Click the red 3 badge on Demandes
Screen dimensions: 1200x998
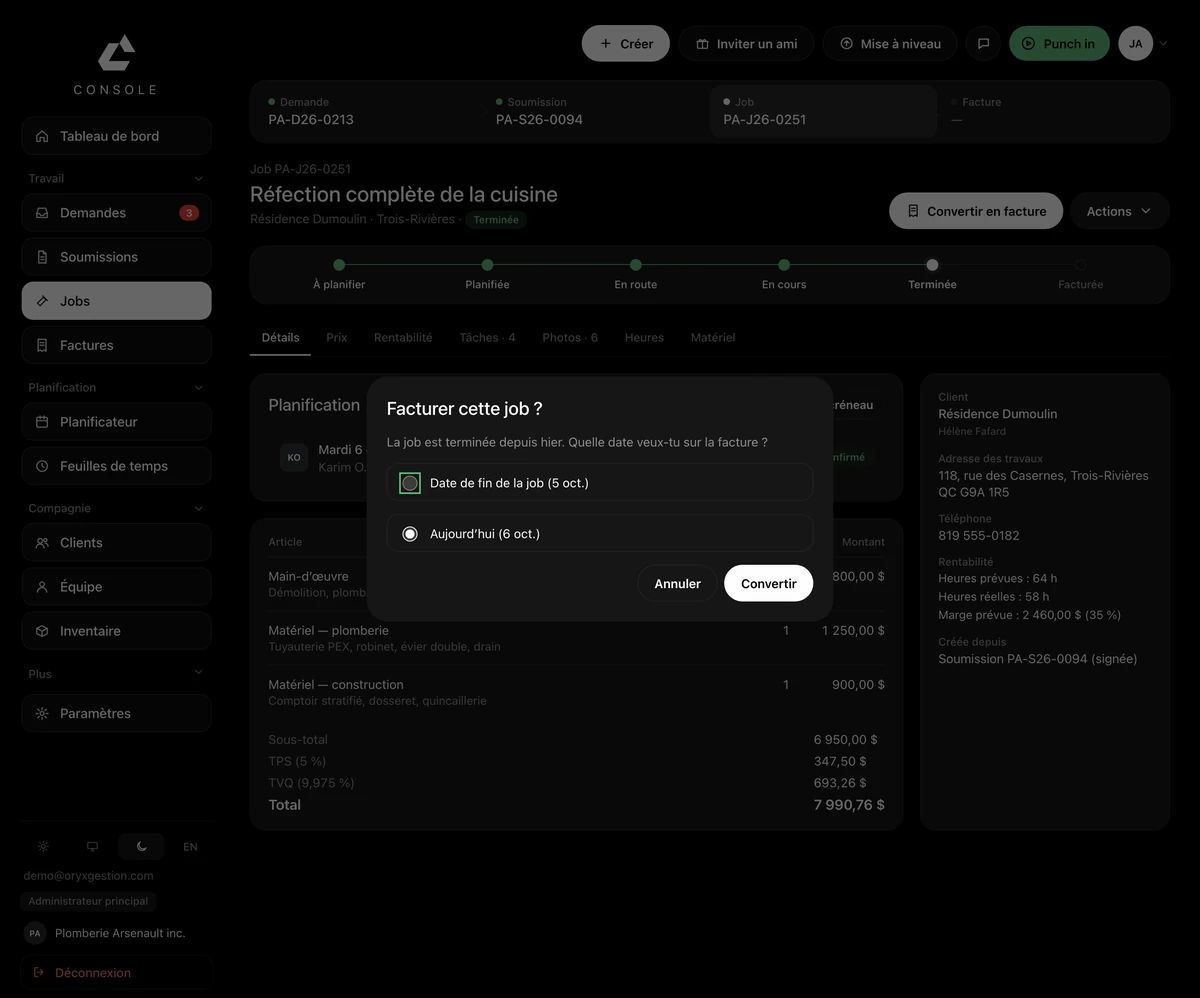click(188, 213)
